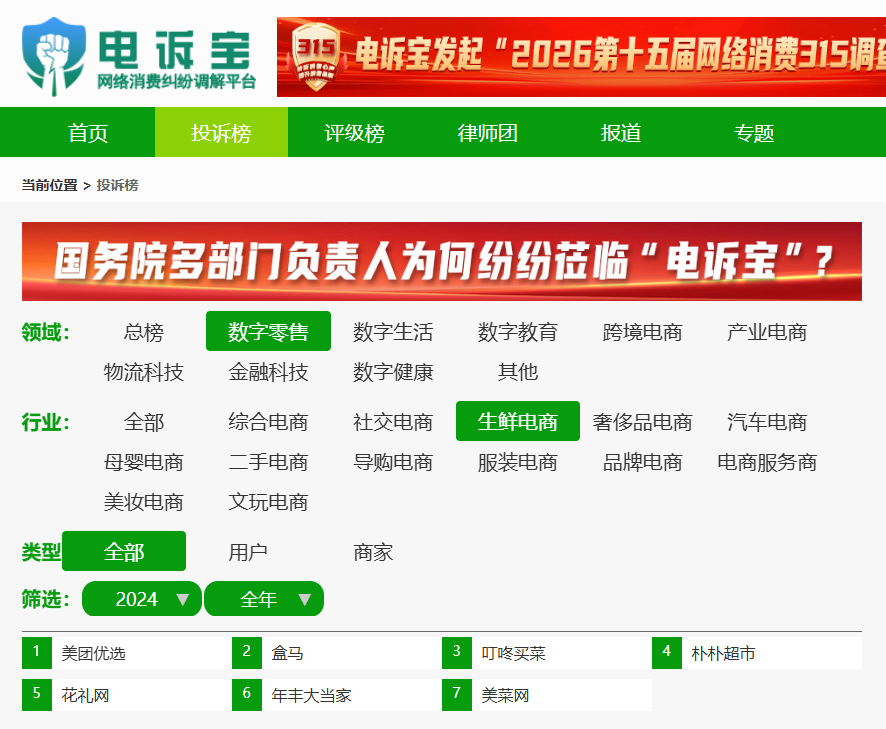Choose the 母婴电商 industry
Image resolution: width=886 pixels, height=729 pixels.
point(144,462)
